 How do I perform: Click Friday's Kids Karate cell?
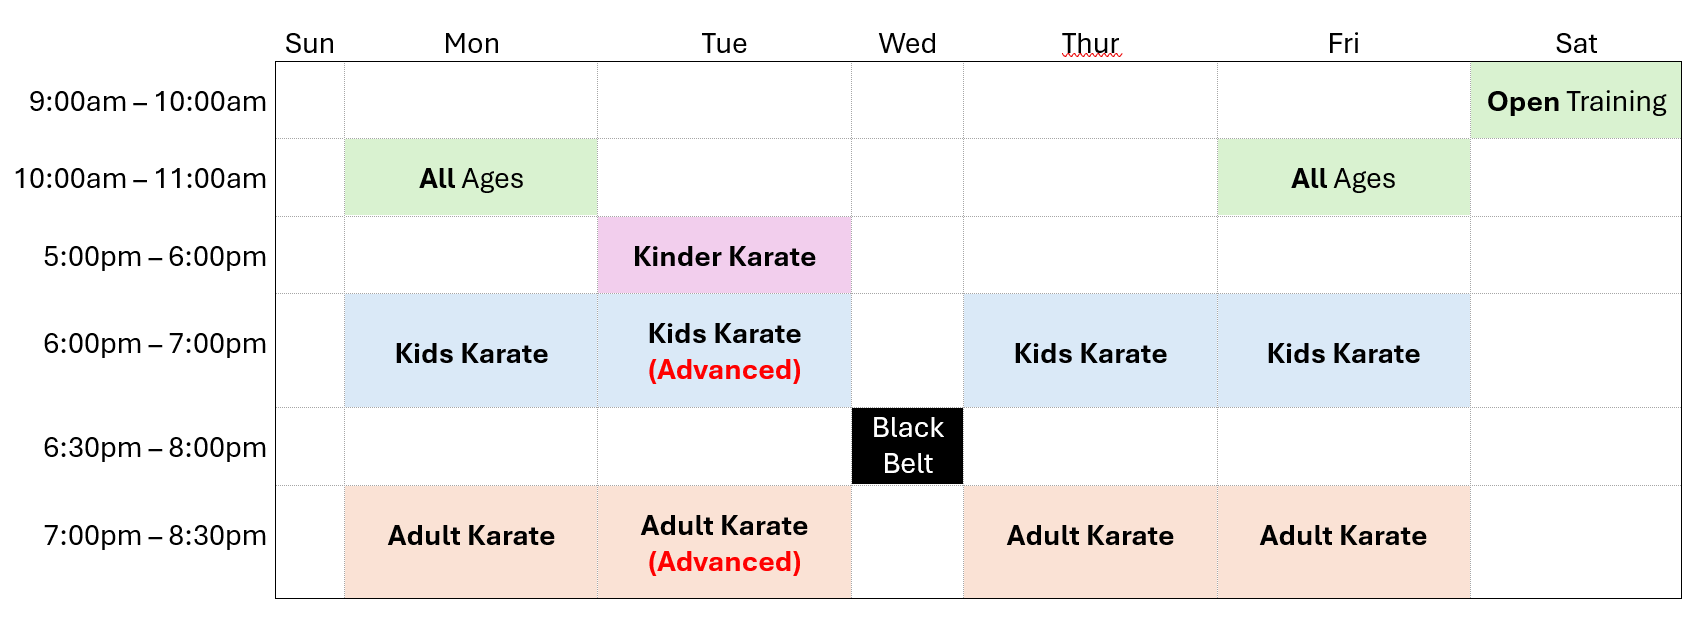[1344, 351]
